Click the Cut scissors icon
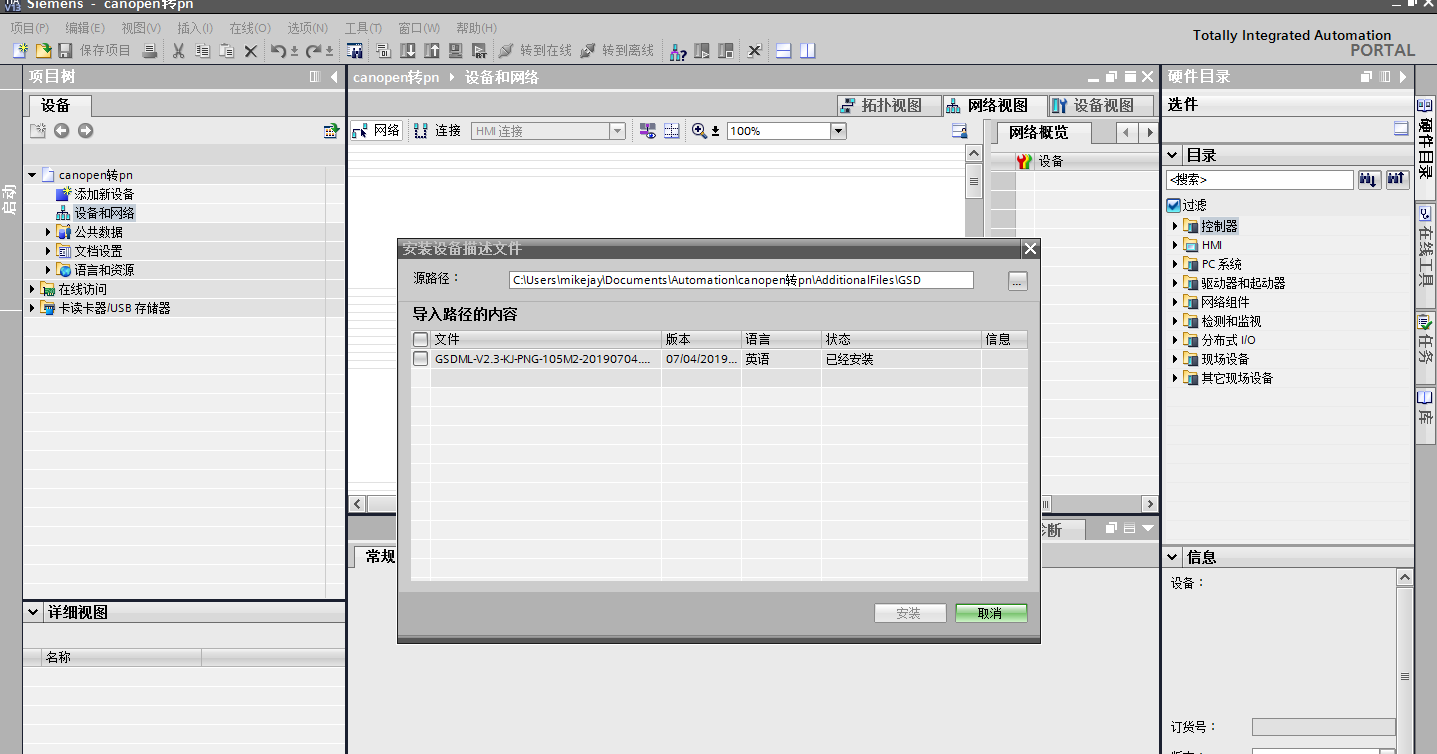 point(179,50)
